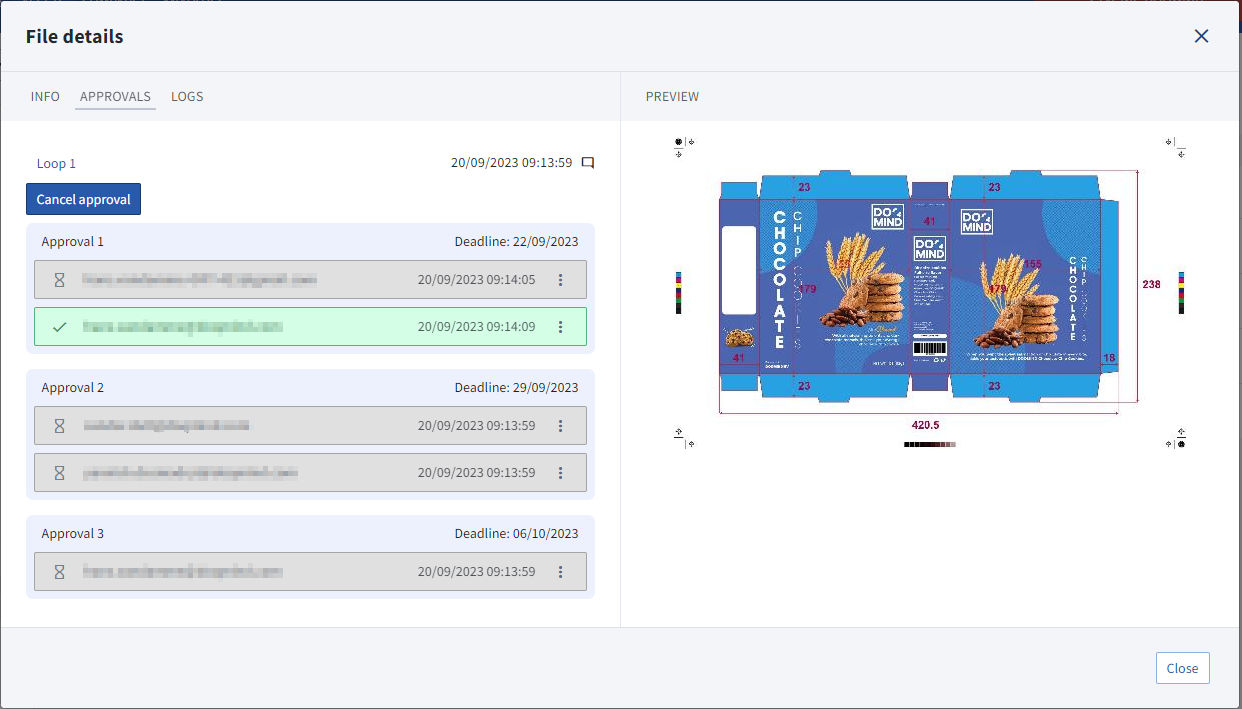Click hourglass icon on first Approval 2 row
The width and height of the screenshot is (1242, 709).
tap(59, 426)
